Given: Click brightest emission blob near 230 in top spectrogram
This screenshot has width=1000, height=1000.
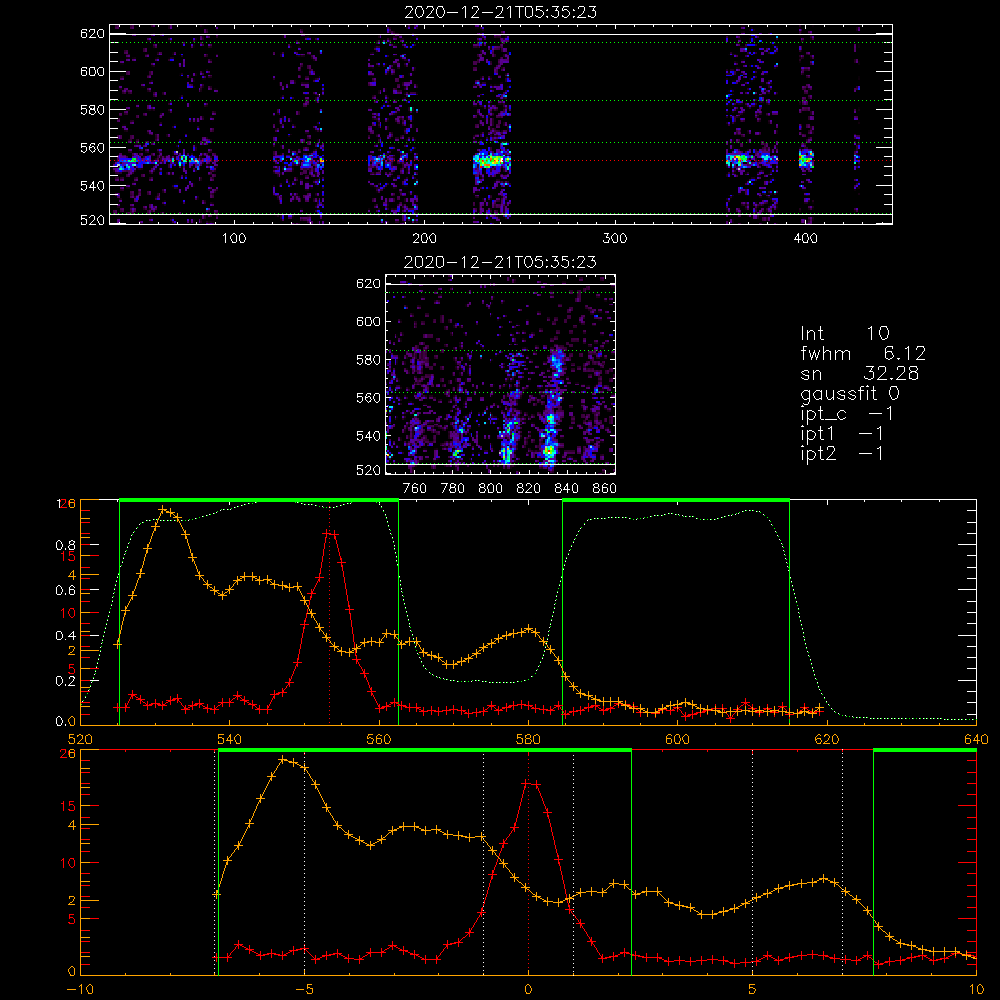Looking at the screenshot, I should pos(490,161).
